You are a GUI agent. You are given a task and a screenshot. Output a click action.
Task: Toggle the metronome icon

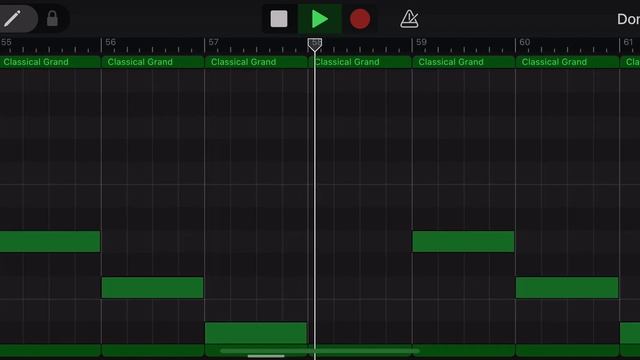tap(409, 19)
